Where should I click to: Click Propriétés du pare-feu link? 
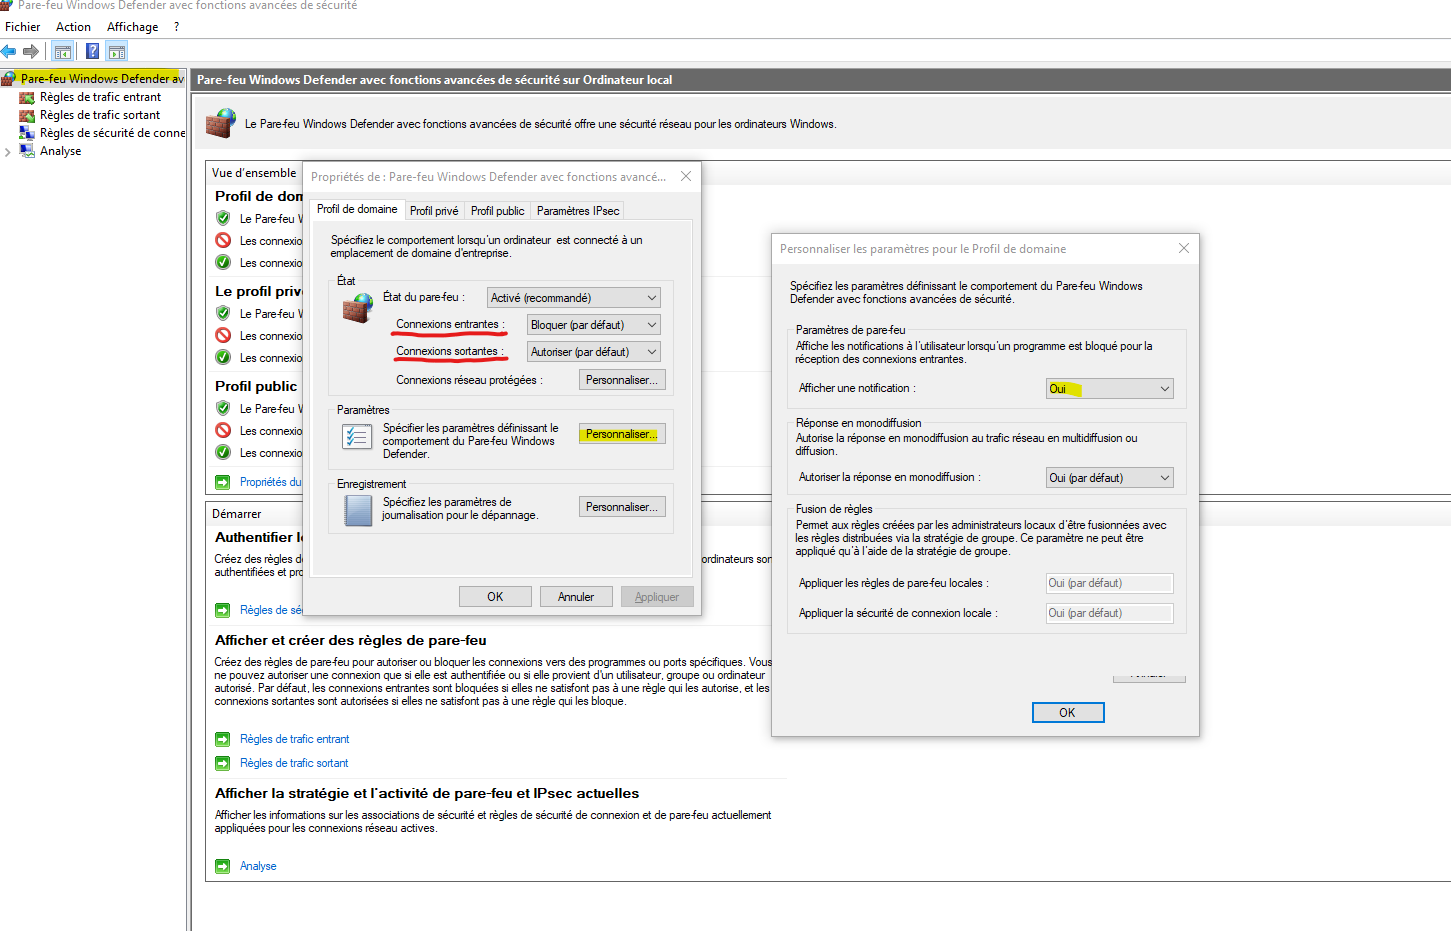click(270, 482)
